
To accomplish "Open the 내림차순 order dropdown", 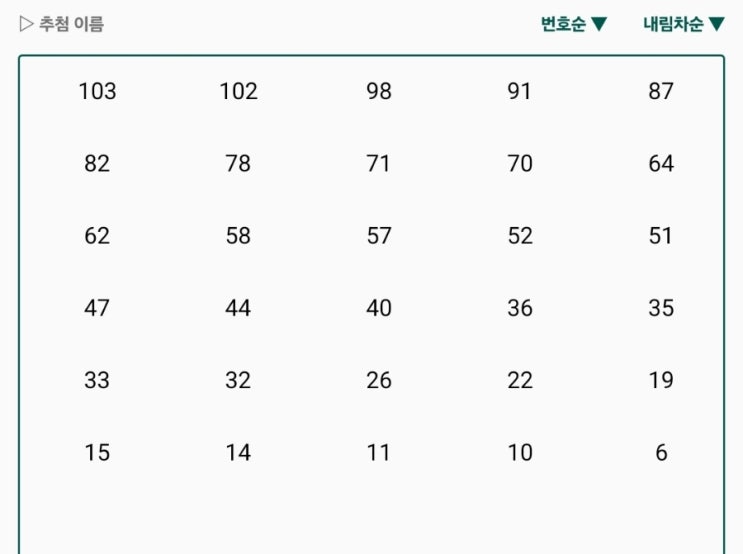I will click(x=684, y=24).
